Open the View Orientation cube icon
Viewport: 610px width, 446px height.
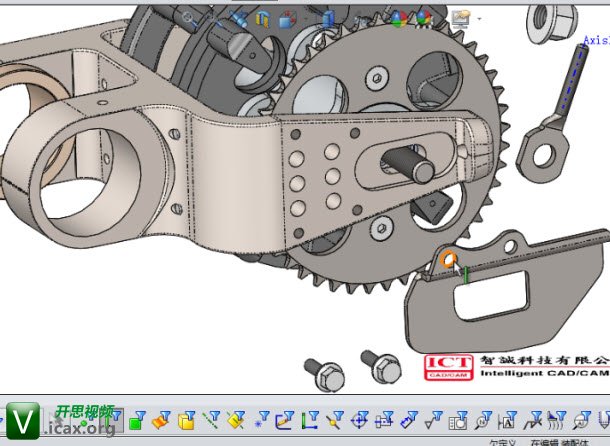pos(287,19)
